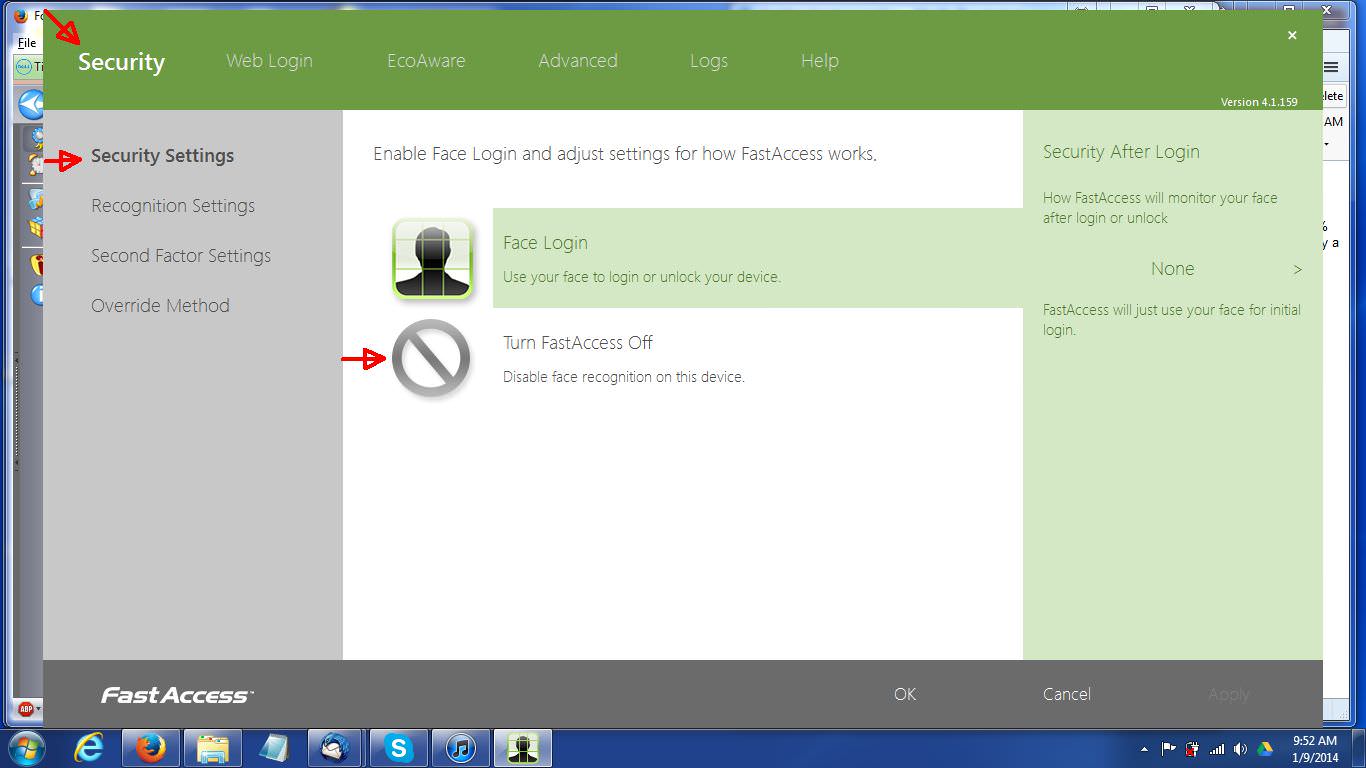Click the Adblock Plus icon in Firefox

pos(26,710)
